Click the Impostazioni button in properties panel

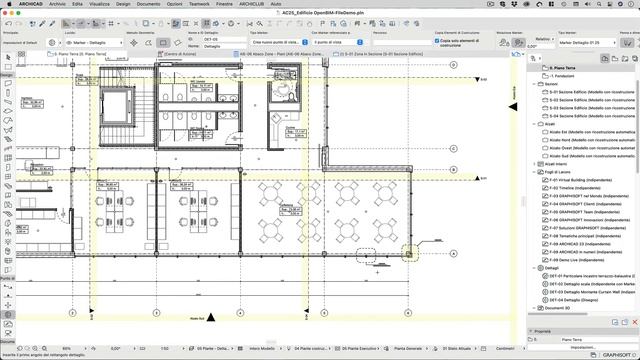pyautogui.click(x=582, y=347)
